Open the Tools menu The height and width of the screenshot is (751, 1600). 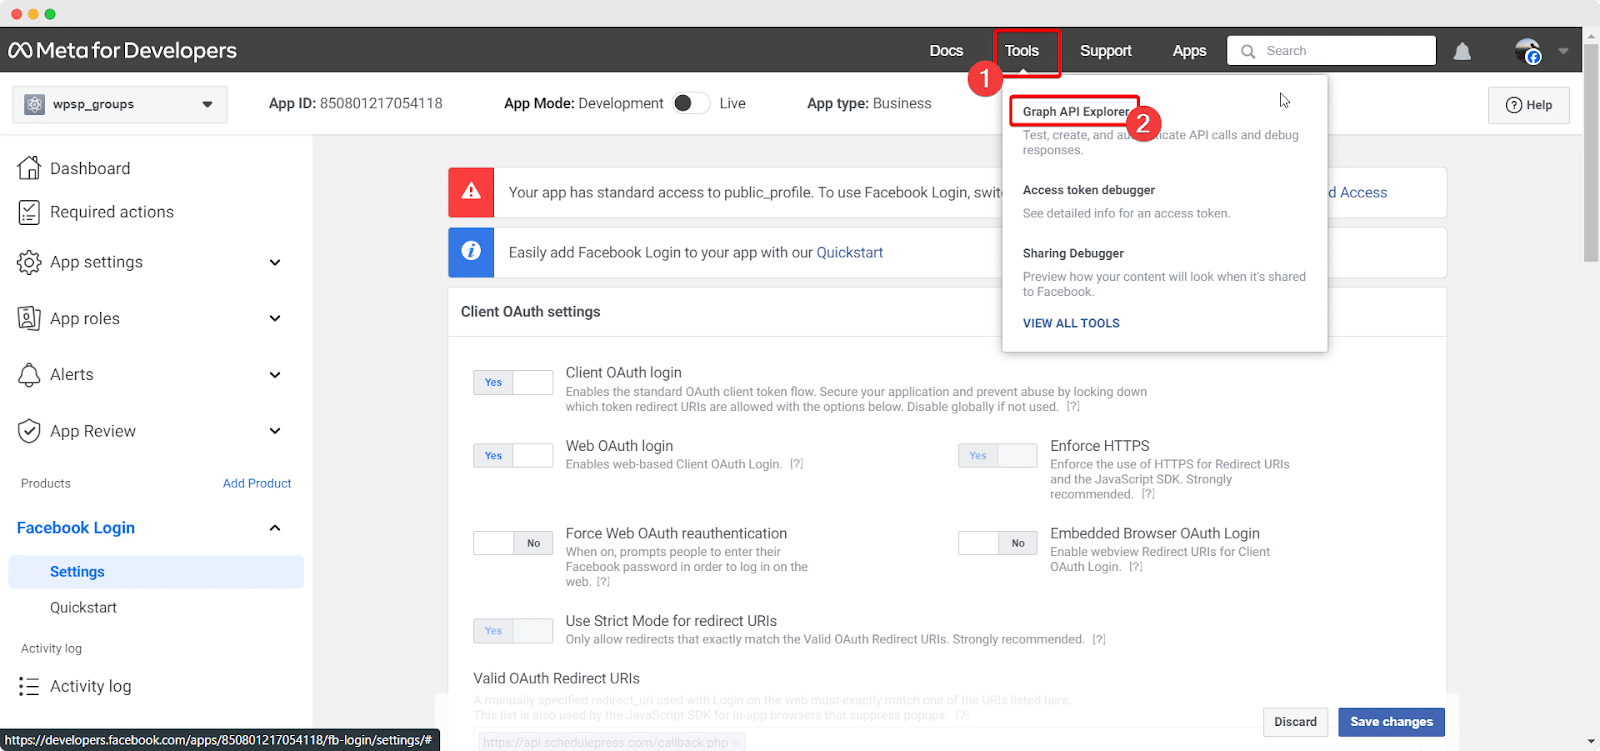[1022, 51]
